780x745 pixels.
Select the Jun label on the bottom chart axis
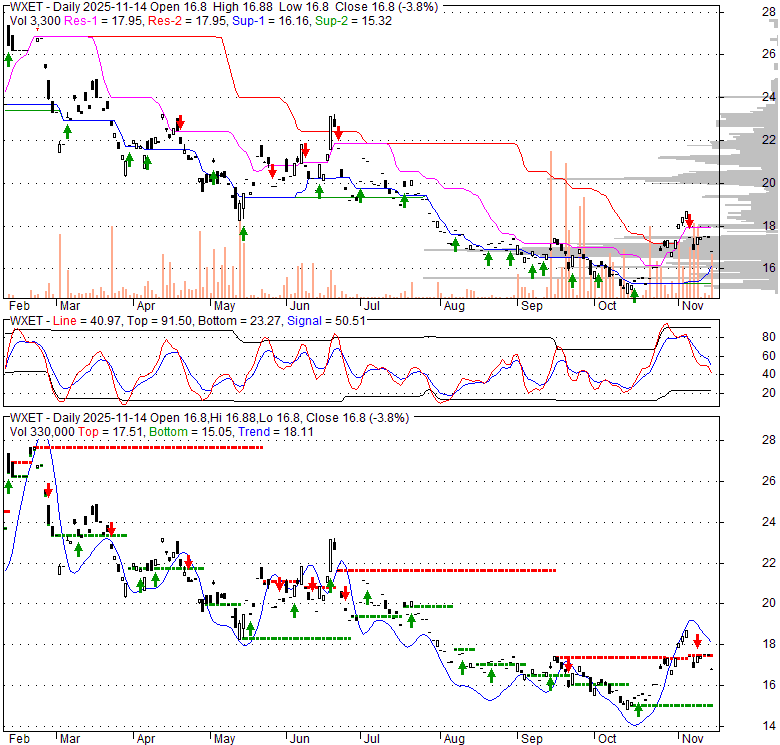(298, 740)
